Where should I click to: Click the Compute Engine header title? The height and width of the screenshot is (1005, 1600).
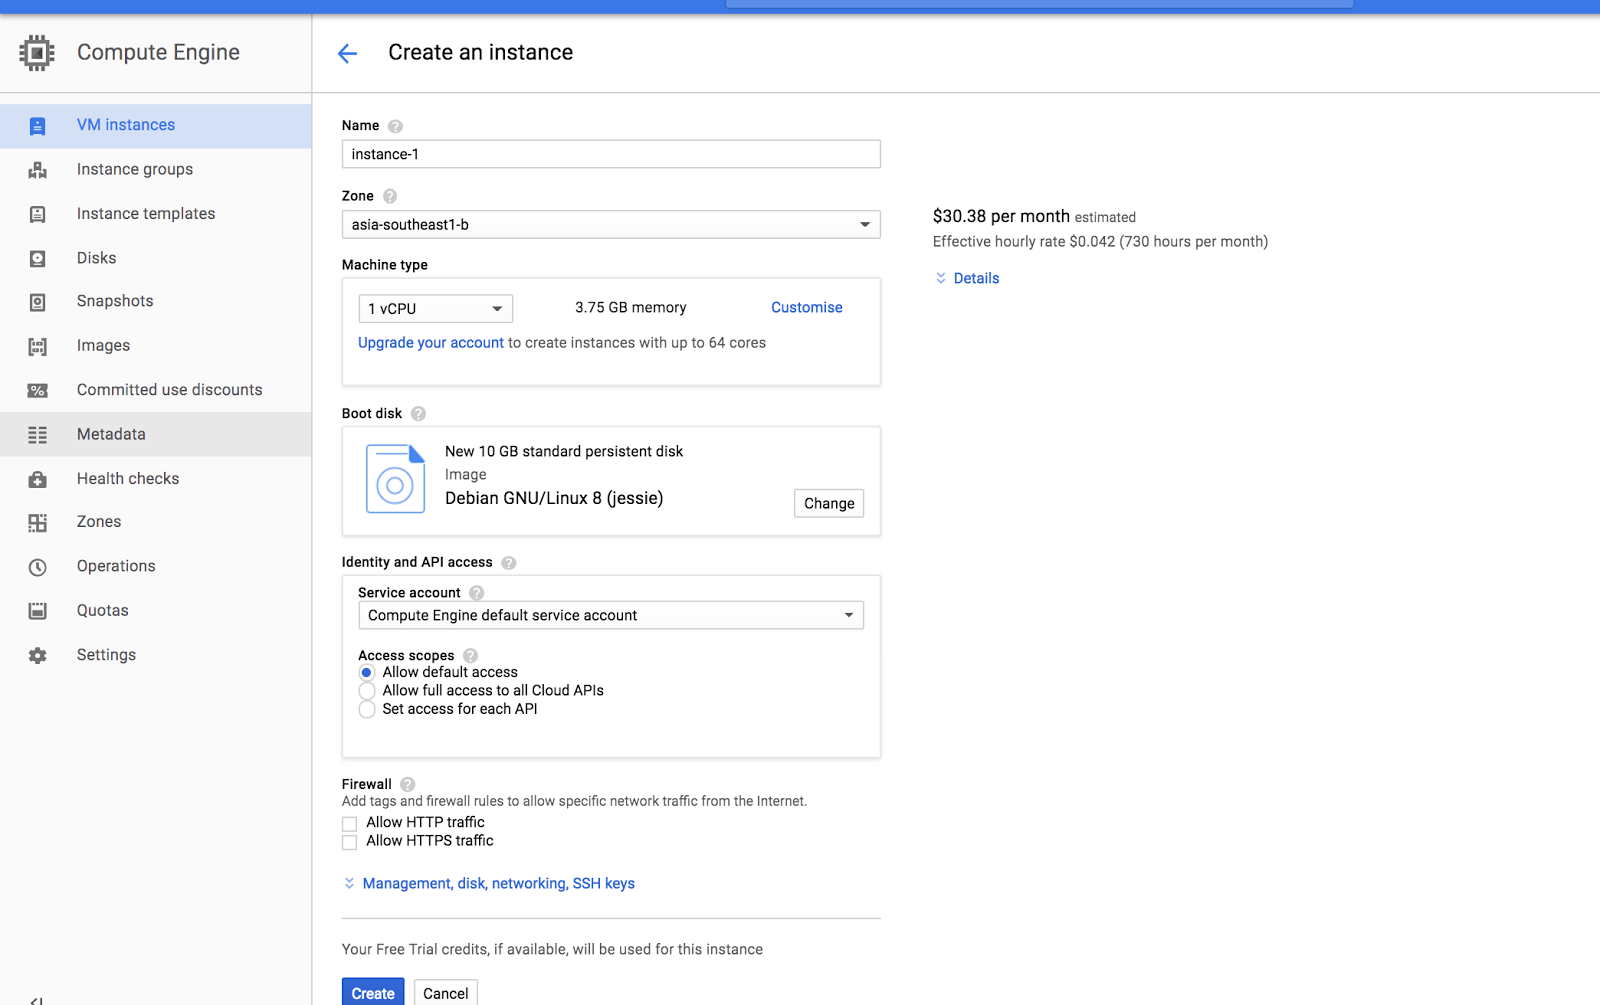tap(158, 53)
